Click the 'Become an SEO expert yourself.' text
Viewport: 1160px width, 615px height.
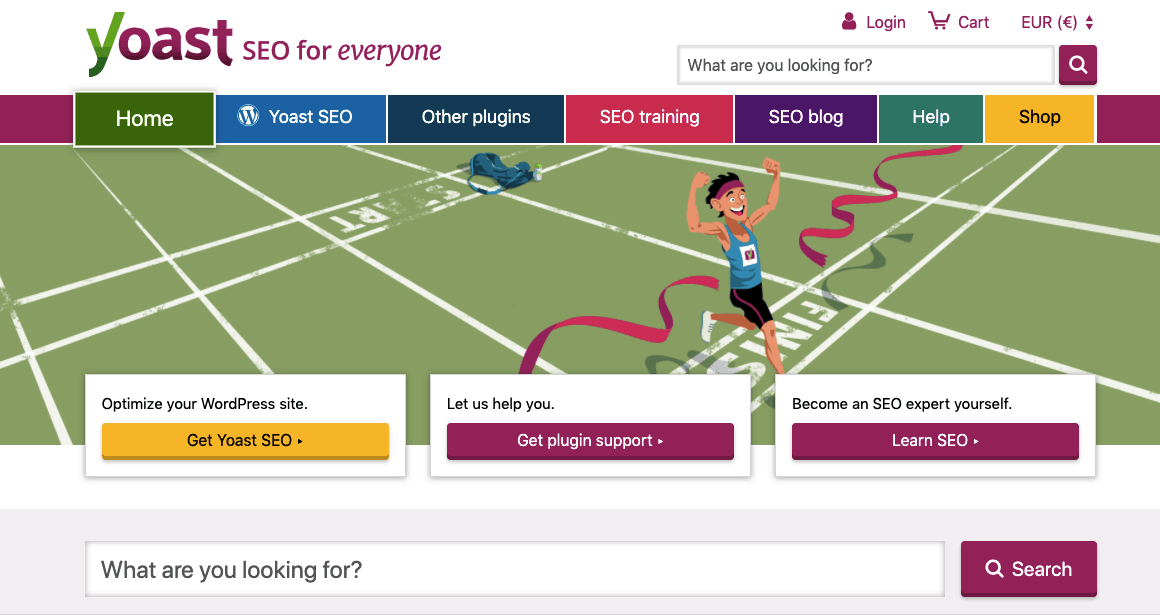click(x=902, y=404)
